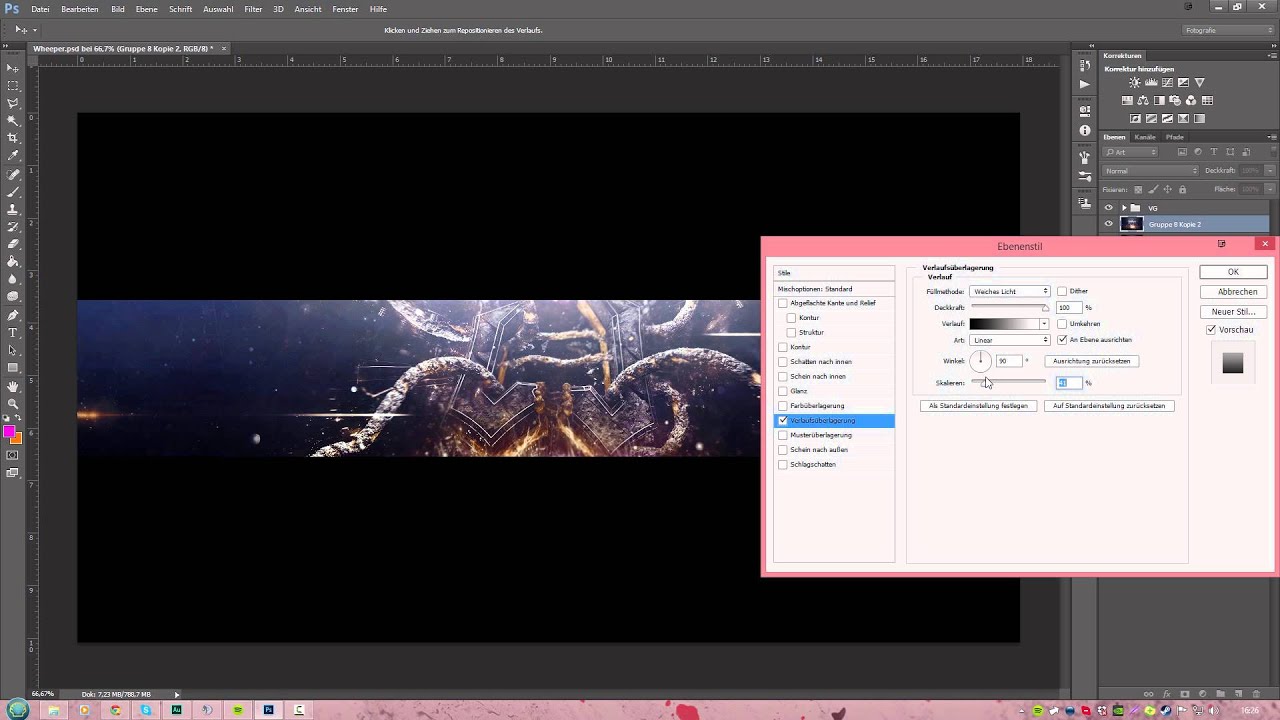The height and width of the screenshot is (720, 1280).
Task: Open the Art Linear dropdown
Action: pyautogui.click(x=1009, y=340)
